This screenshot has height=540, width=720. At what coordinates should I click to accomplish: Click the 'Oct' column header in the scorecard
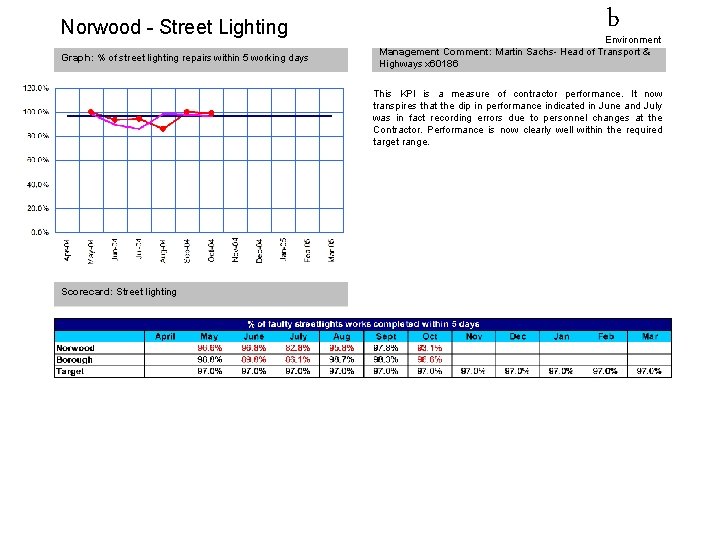click(430, 337)
